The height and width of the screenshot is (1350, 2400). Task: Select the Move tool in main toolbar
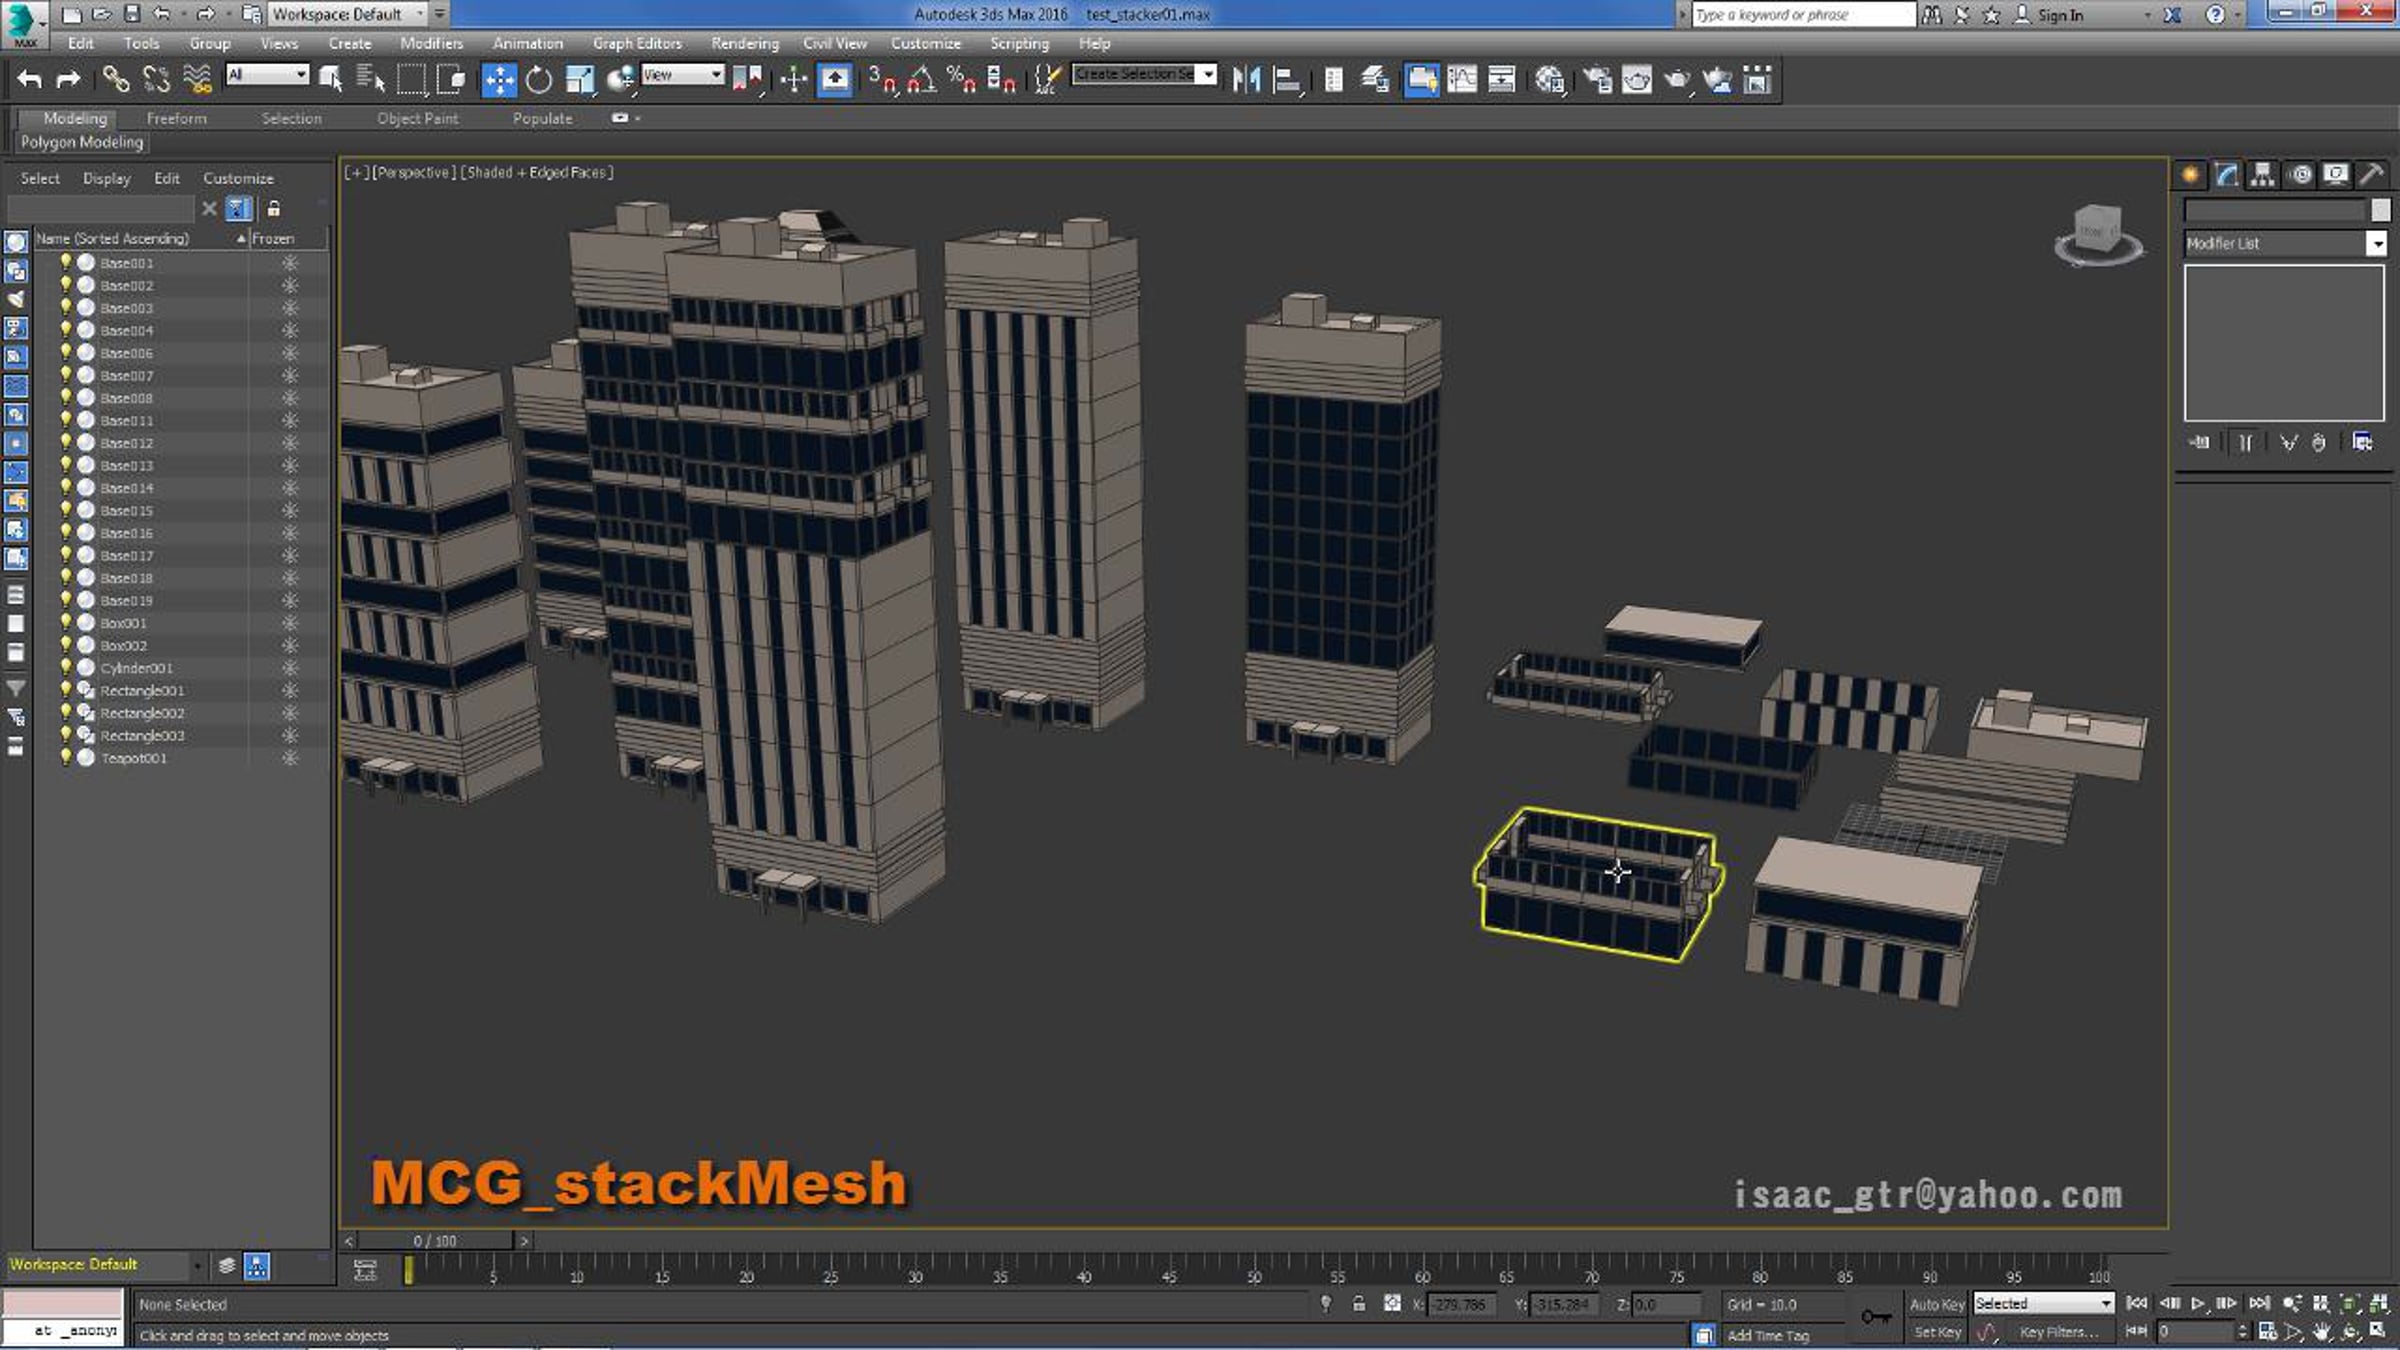(498, 79)
